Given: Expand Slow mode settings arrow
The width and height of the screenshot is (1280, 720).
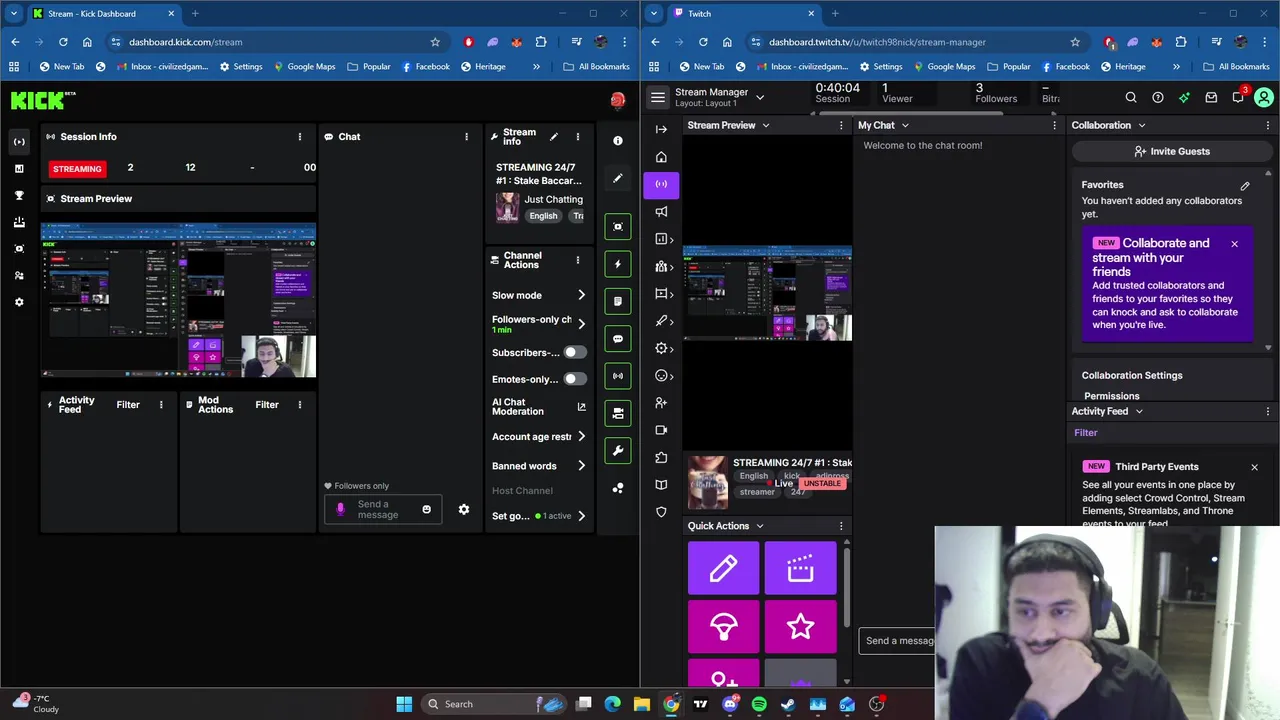Looking at the screenshot, I should tap(581, 295).
